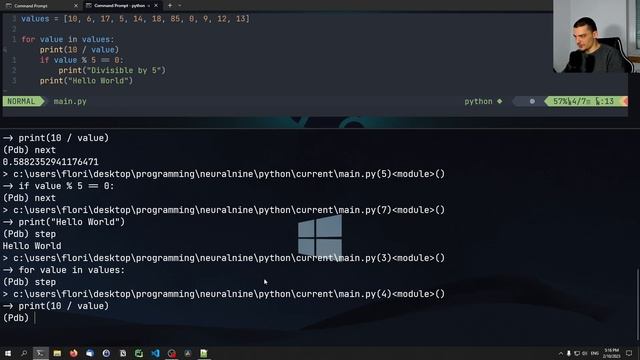Click the print("Hello World") line in editor
The width and height of the screenshot is (640, 360).
[x=86, y=81]
